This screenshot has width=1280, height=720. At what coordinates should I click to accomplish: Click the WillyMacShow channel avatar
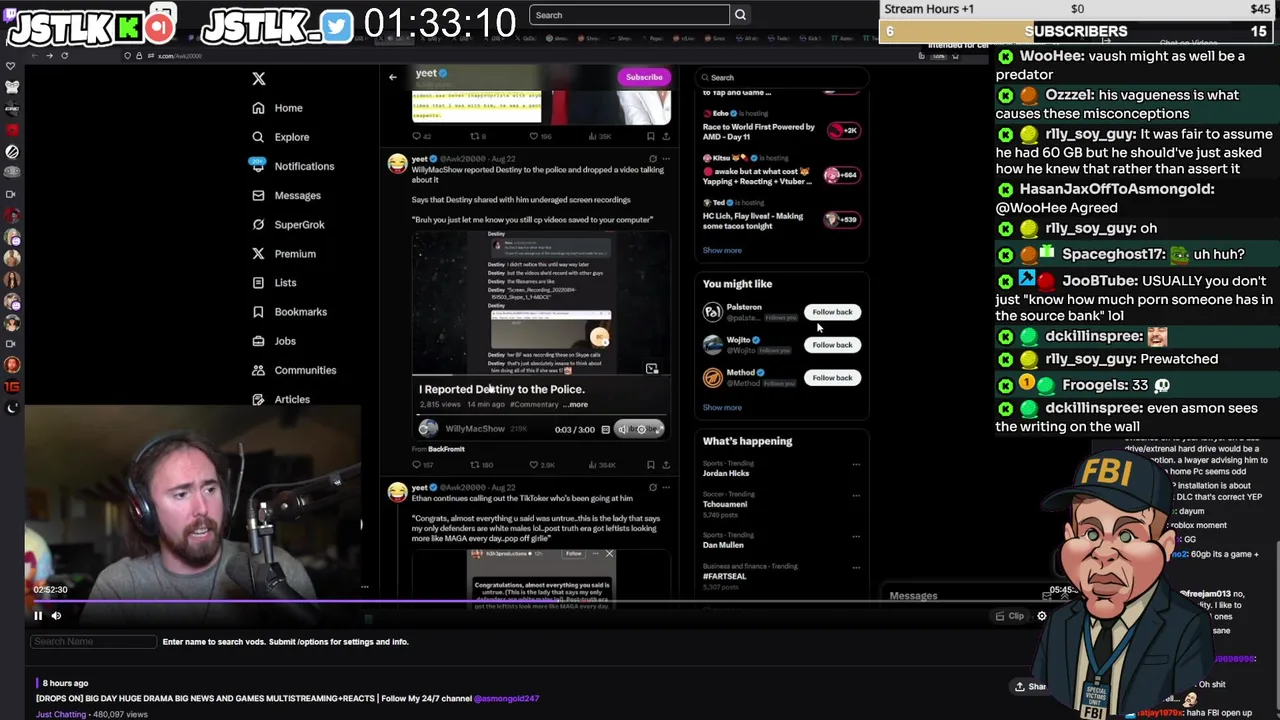(428, 429)
